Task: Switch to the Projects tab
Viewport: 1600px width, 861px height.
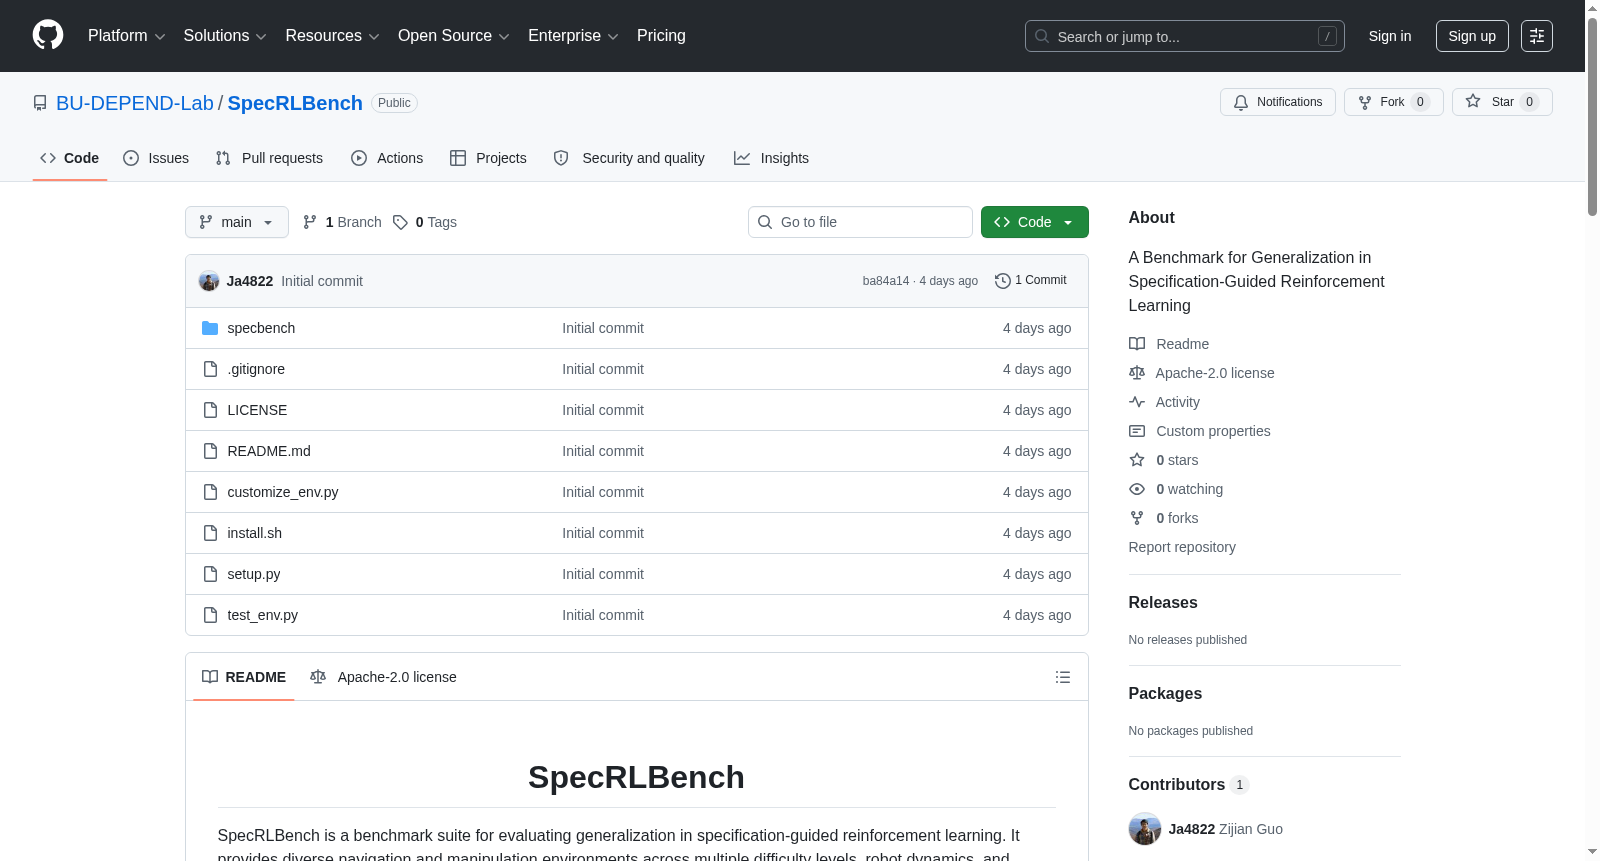Action: (488, 158)
